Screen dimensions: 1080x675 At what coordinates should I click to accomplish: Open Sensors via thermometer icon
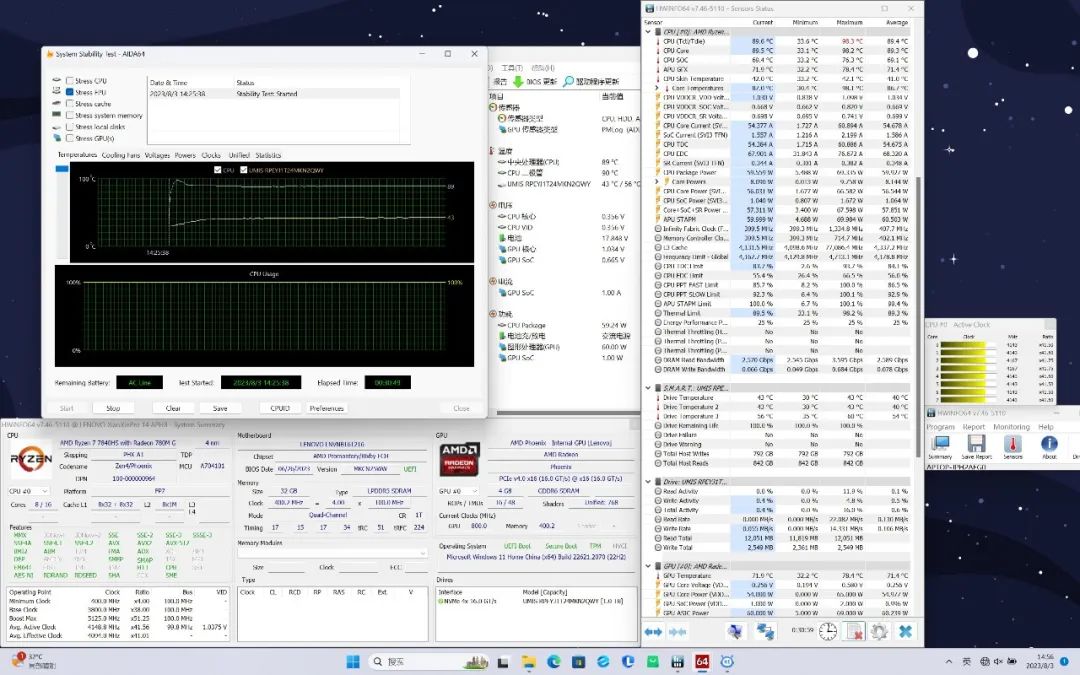(1012, 444)
